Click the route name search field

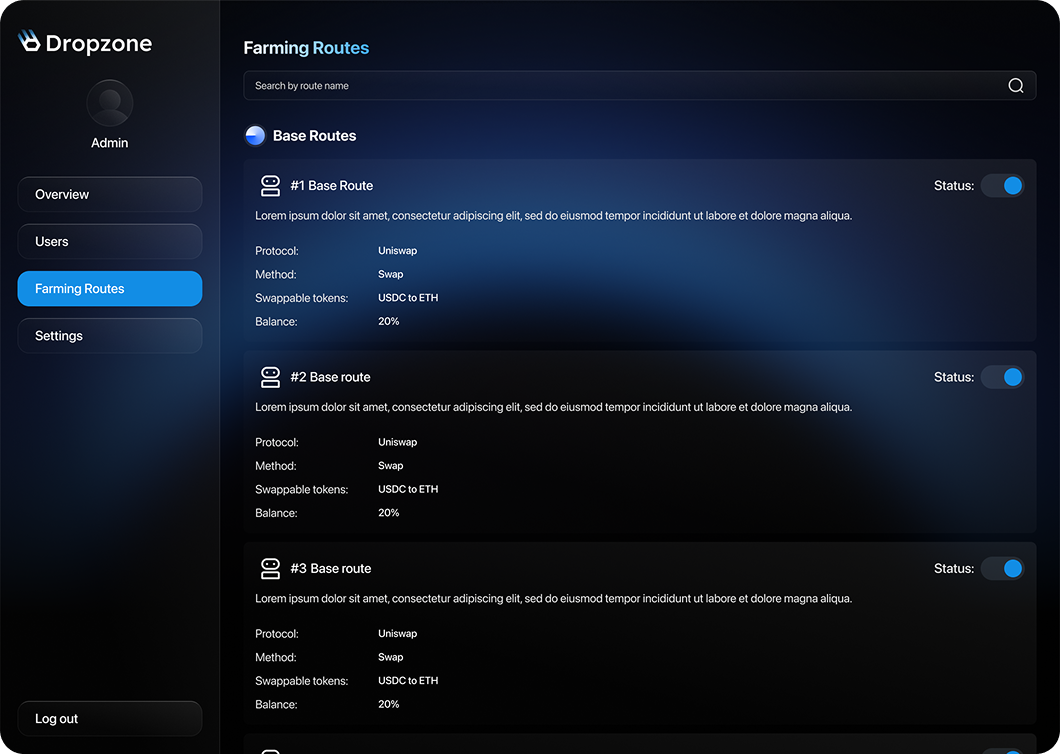600,85
